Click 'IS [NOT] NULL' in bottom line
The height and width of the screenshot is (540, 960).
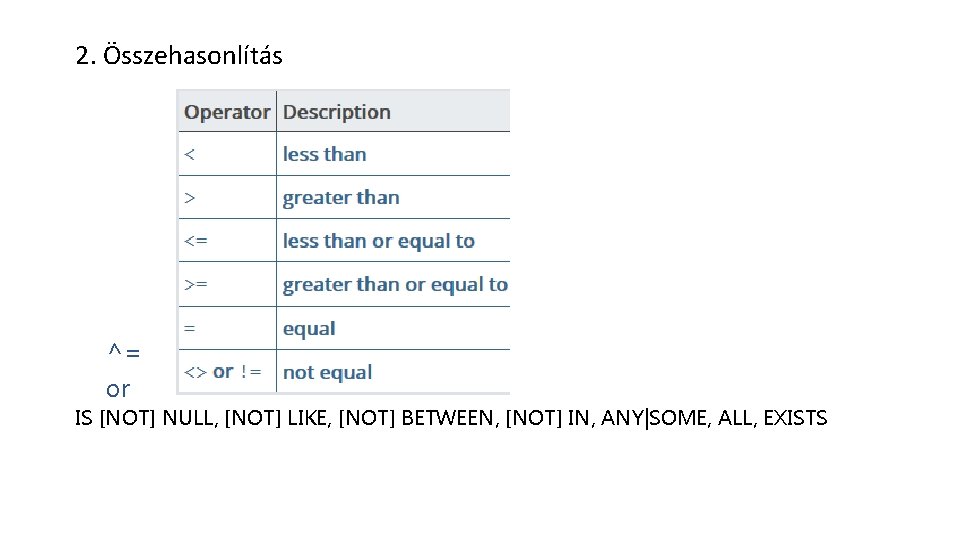pos(146,418)
